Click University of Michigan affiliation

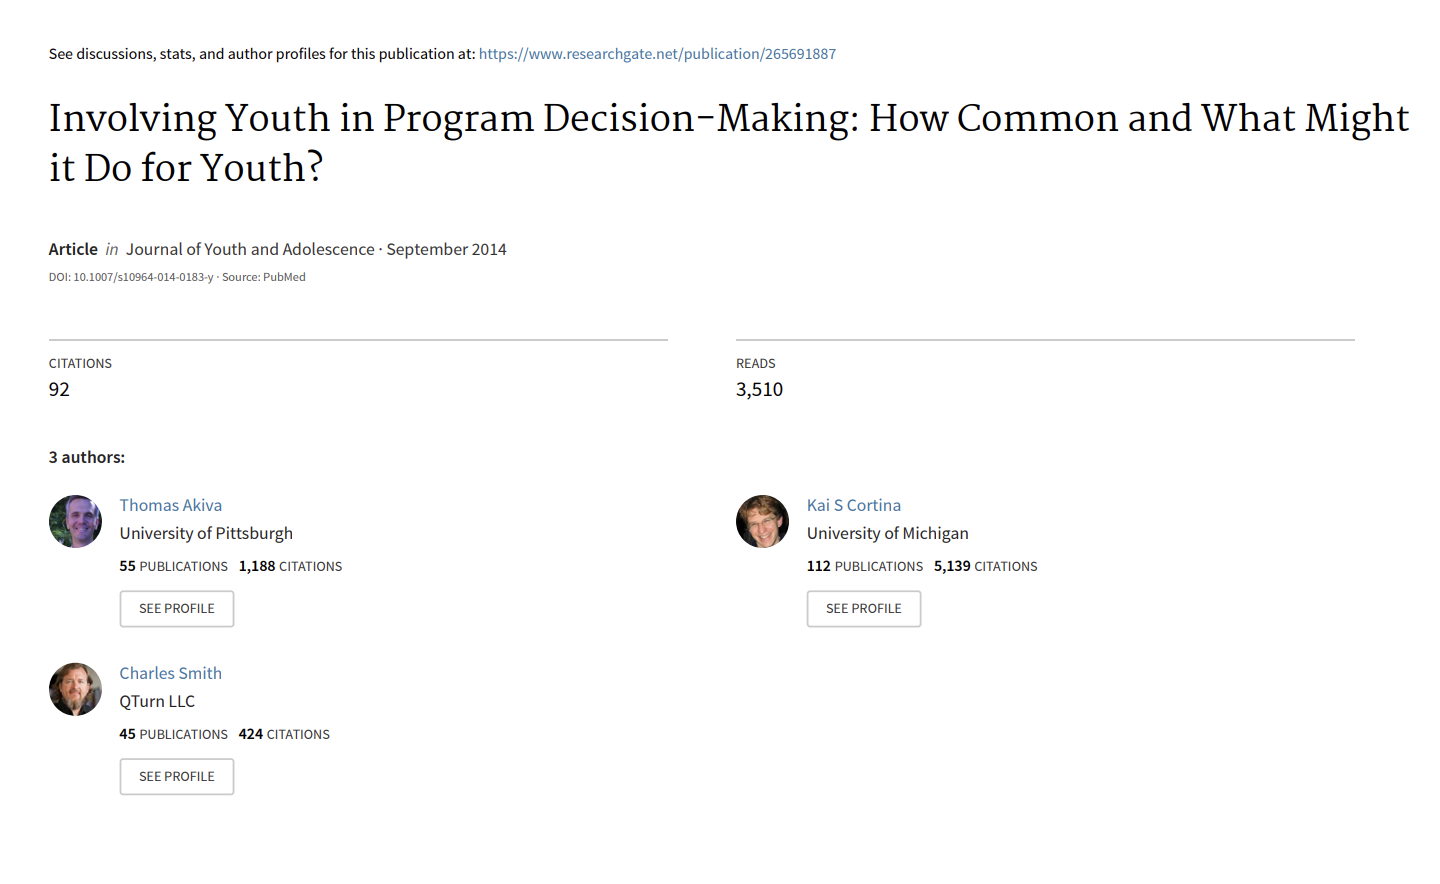[888, 533]
